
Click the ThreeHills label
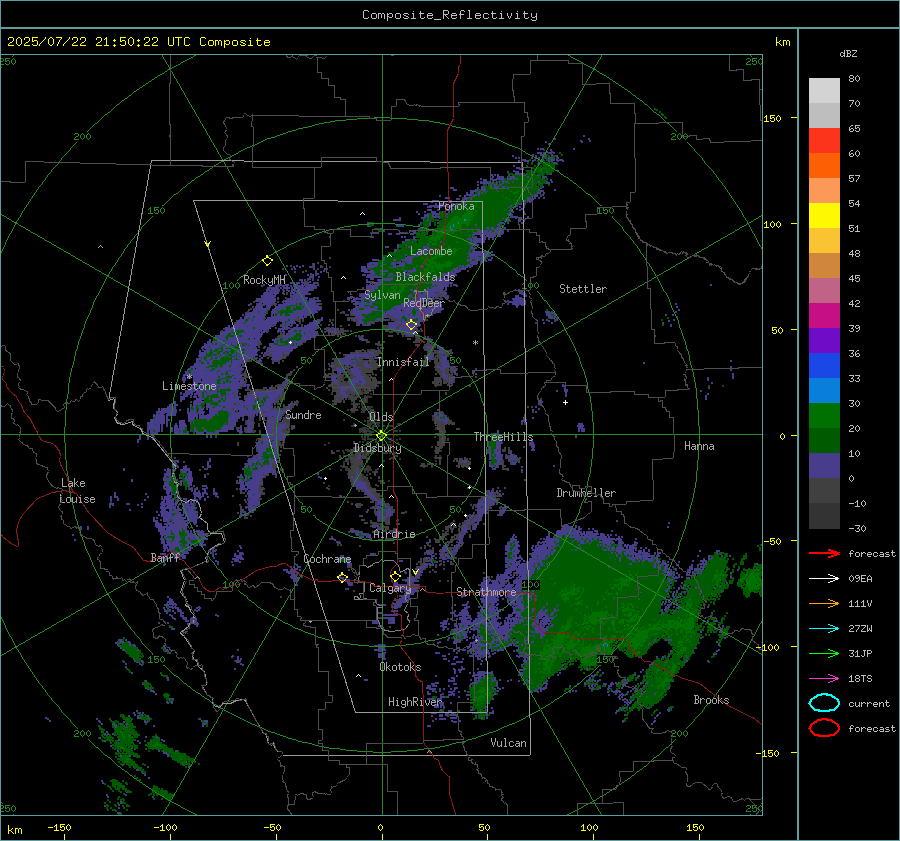pos(503,437)
